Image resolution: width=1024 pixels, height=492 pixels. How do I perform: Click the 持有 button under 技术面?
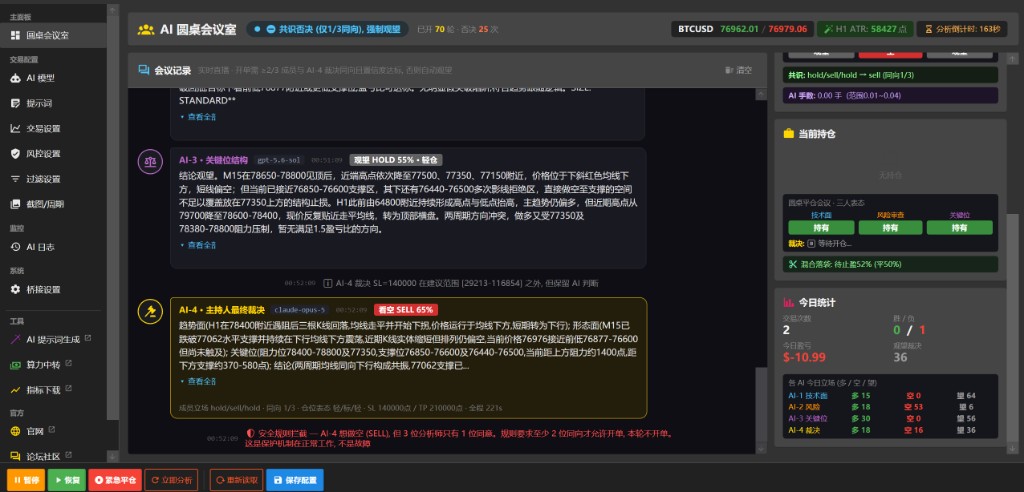tap(821, 227)
